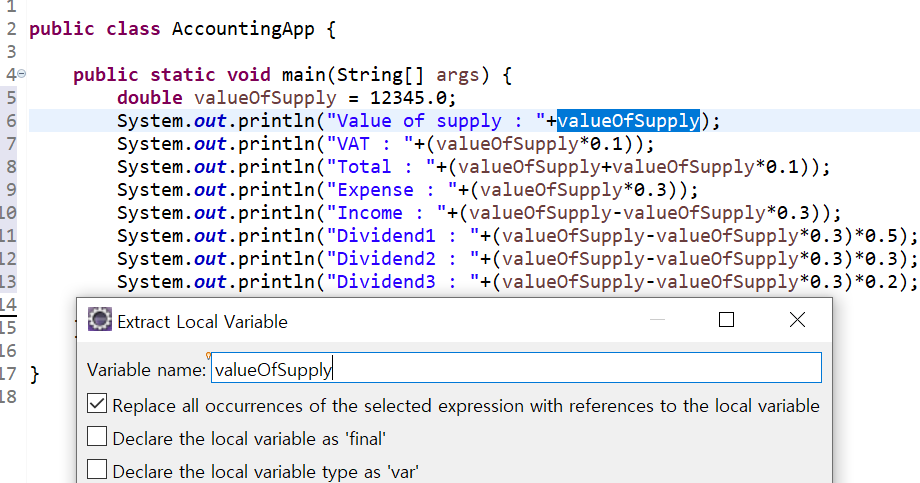The height and width of the screenshot is (483, 920).
Task: Click the Variable name input field
Action: [516, 369]
